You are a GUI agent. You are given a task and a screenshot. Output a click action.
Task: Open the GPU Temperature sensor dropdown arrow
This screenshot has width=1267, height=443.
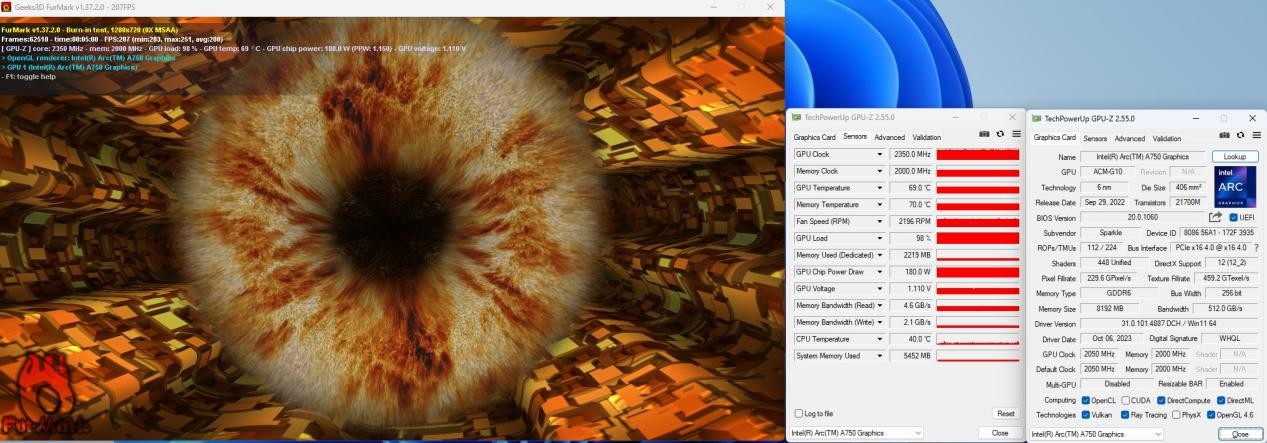coord(880,188)
